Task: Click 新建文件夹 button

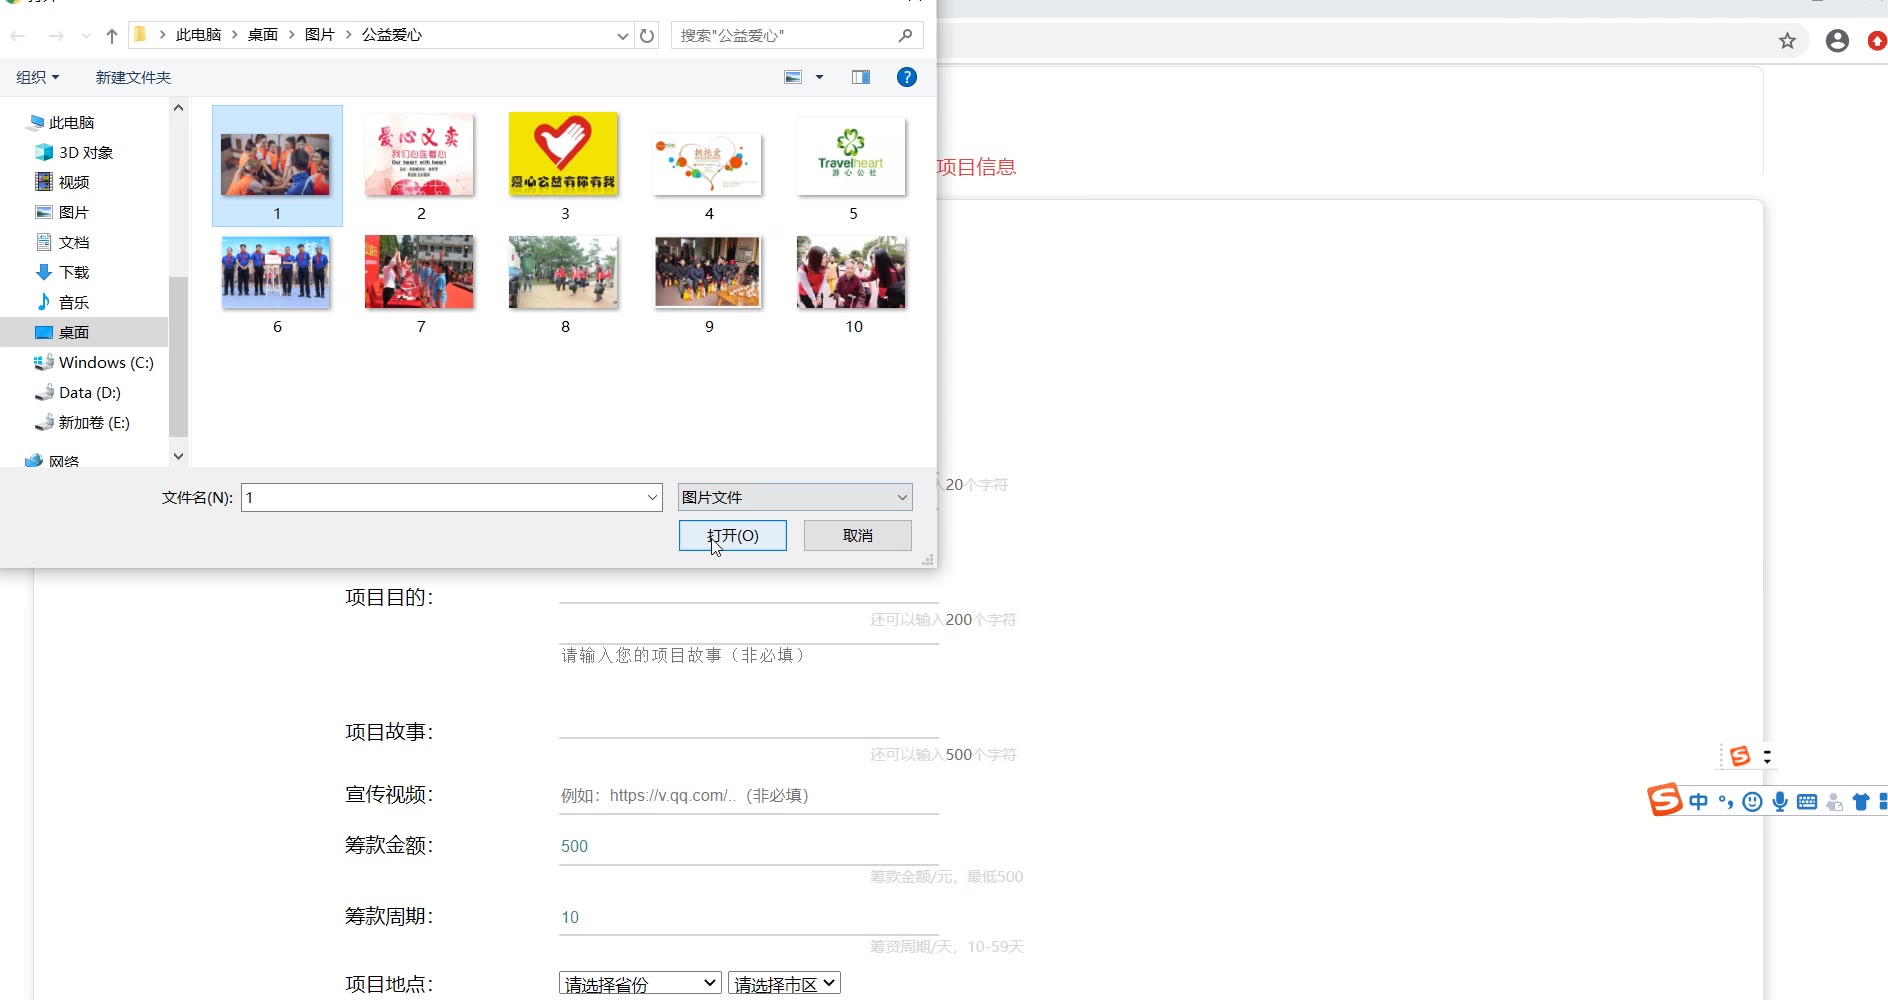Action: (x=133, y=77)
